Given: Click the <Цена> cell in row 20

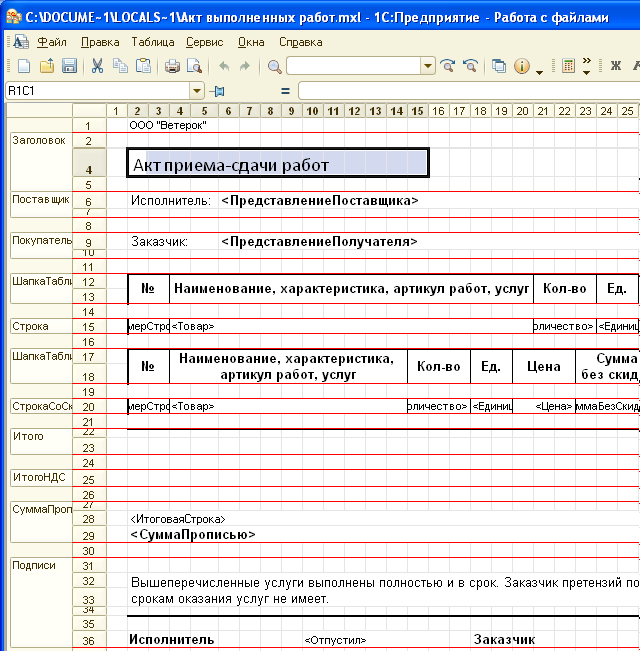Looking at the screenshot, I should pos(544,406).
